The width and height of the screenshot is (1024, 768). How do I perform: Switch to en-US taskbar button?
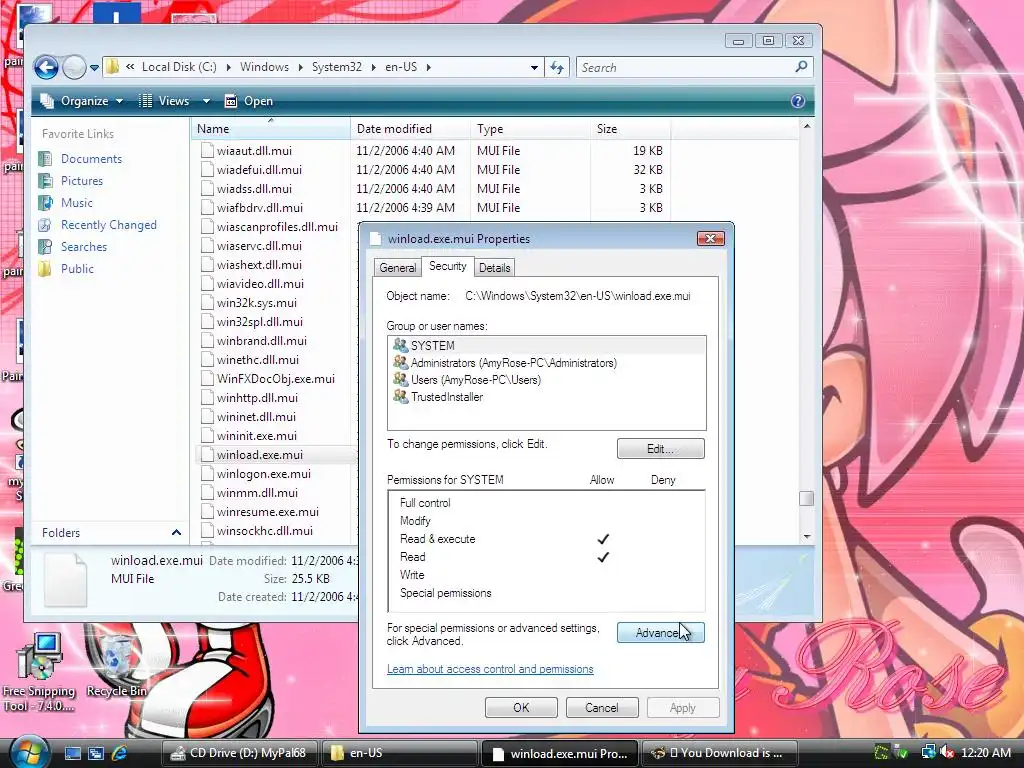click(x=400, y=753)
